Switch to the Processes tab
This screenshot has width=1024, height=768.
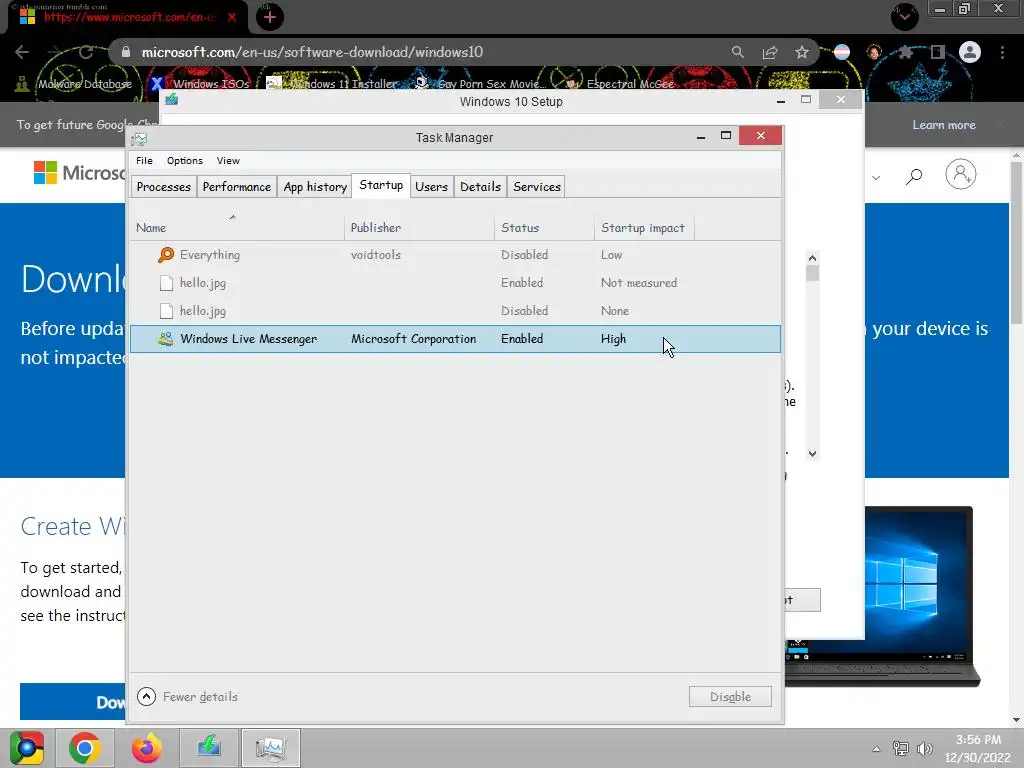[x=163, y=187]
